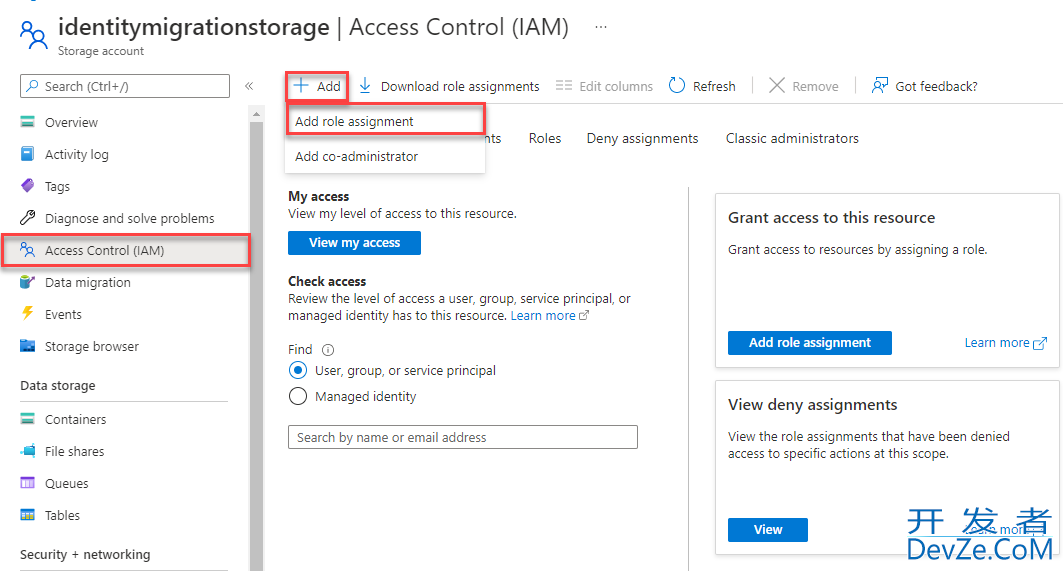Collapse the sidebar with double chevron

(249, 86)
